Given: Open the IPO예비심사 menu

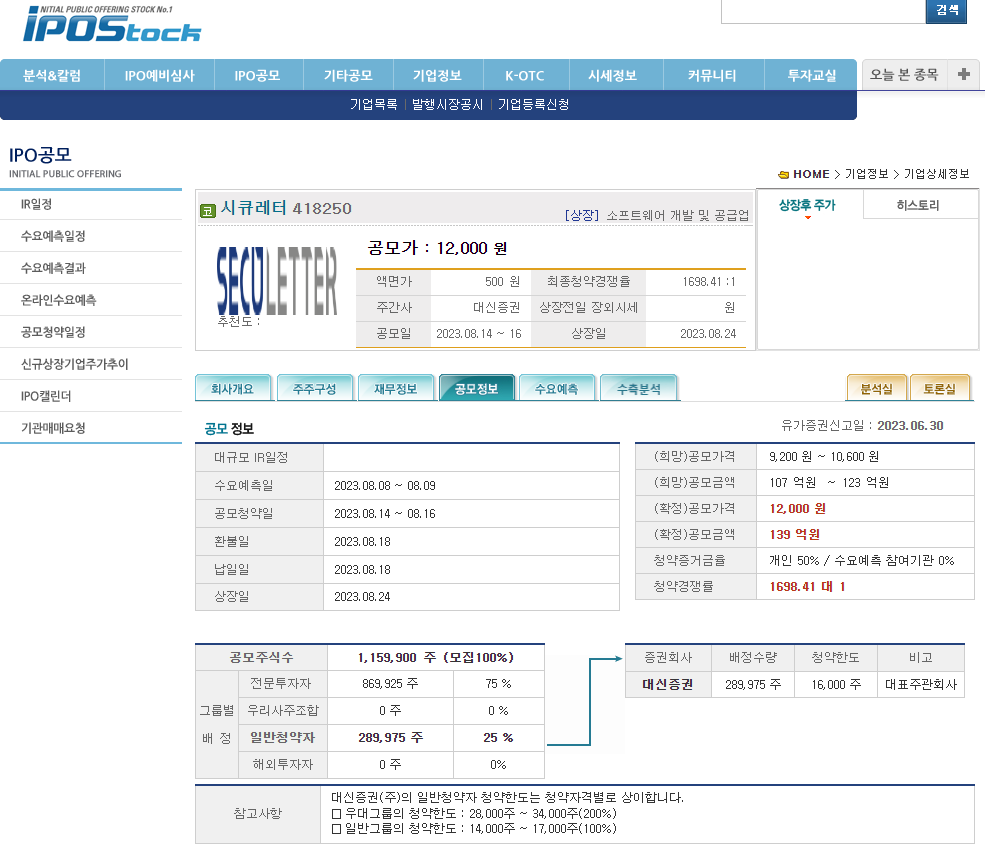Looking at the screenshot, I should click(x=160, y=75).
